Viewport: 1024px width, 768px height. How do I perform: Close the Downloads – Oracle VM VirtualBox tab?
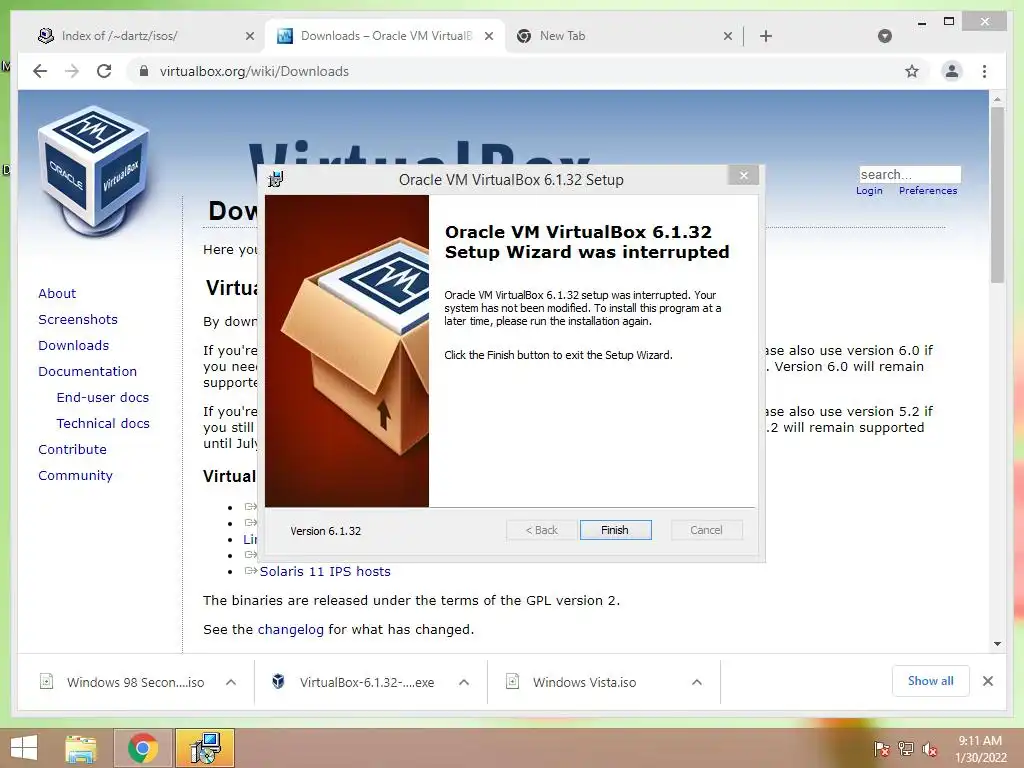tap(488, 36)
